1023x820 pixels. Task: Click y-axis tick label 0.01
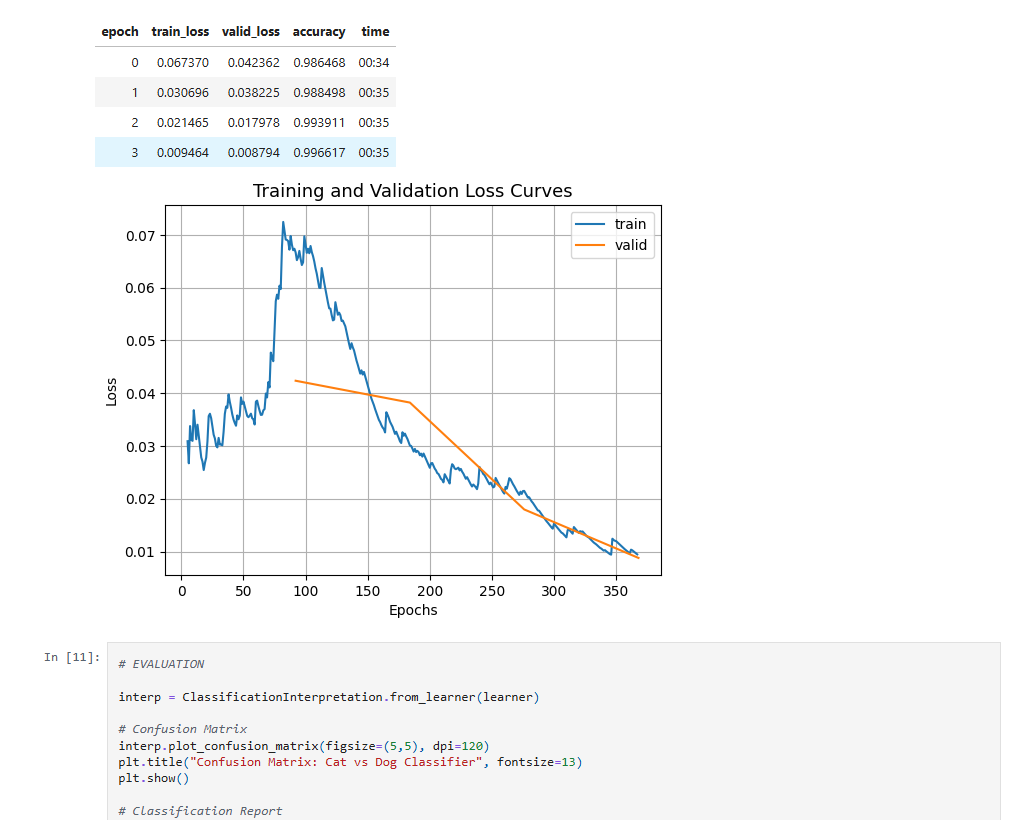click(x=140, y=553)
